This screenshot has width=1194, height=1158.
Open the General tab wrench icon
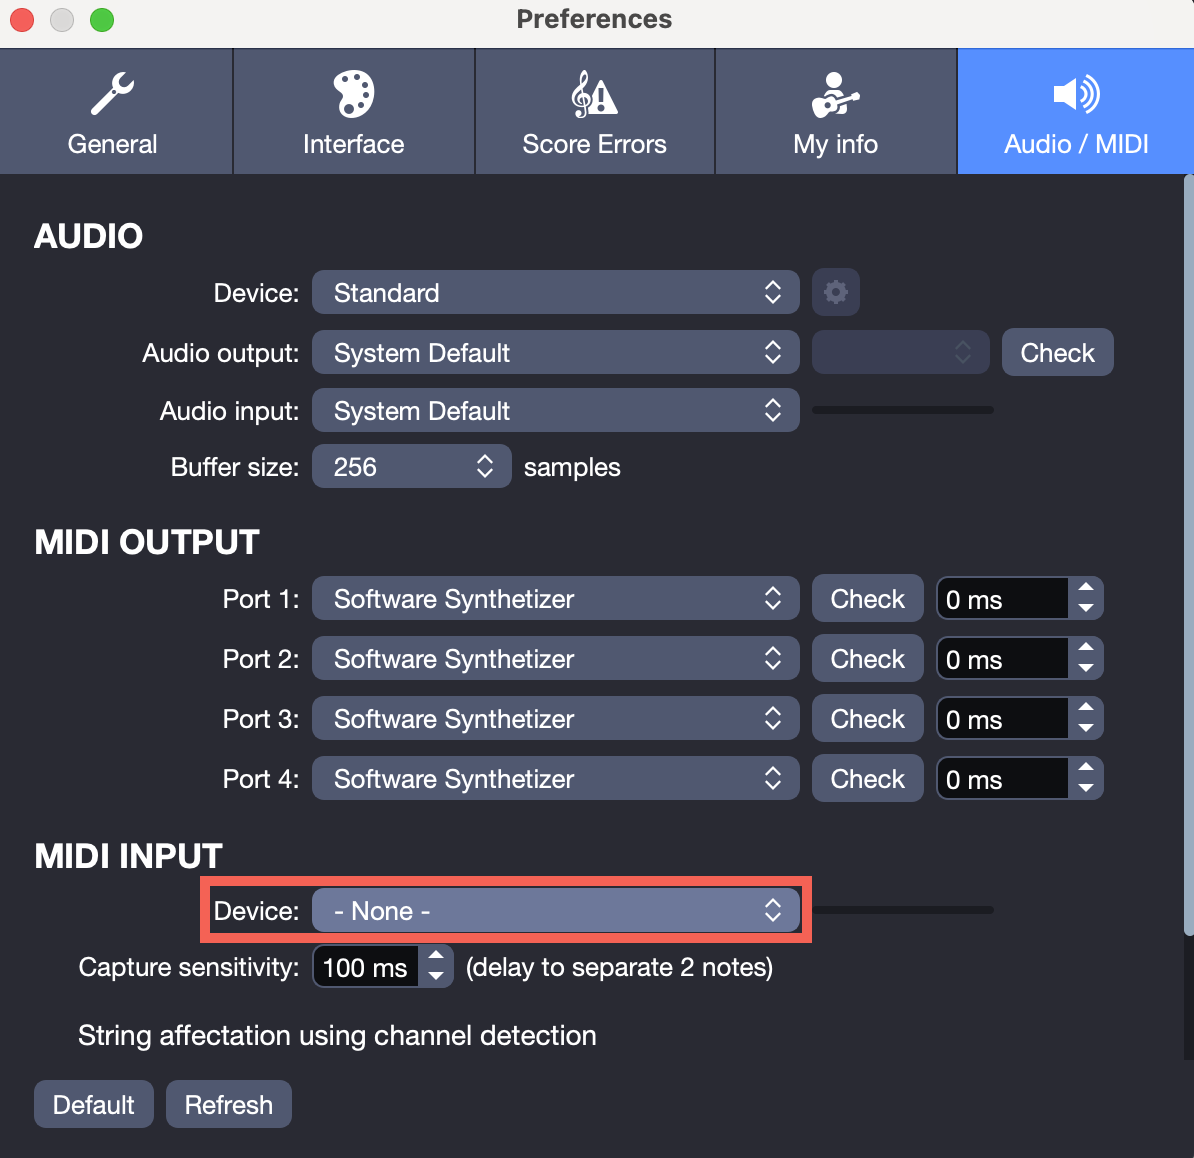click(x=112, y=94)
